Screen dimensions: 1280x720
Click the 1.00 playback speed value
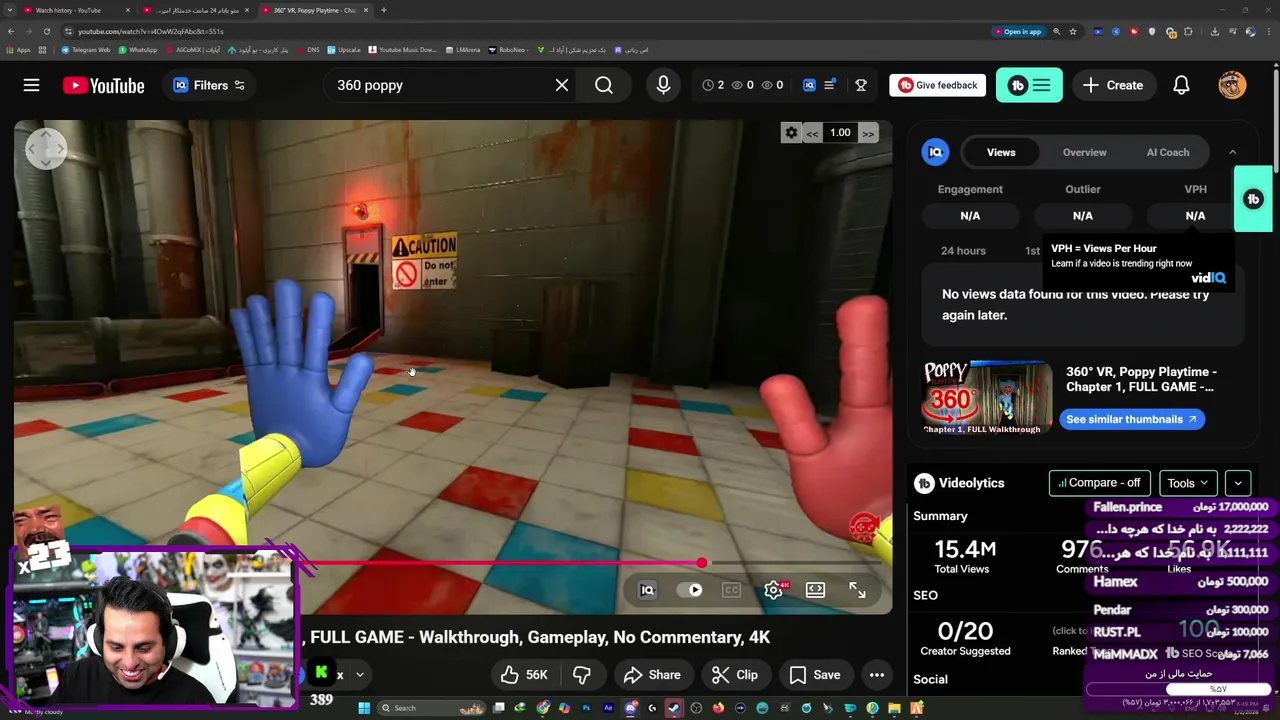840,132
